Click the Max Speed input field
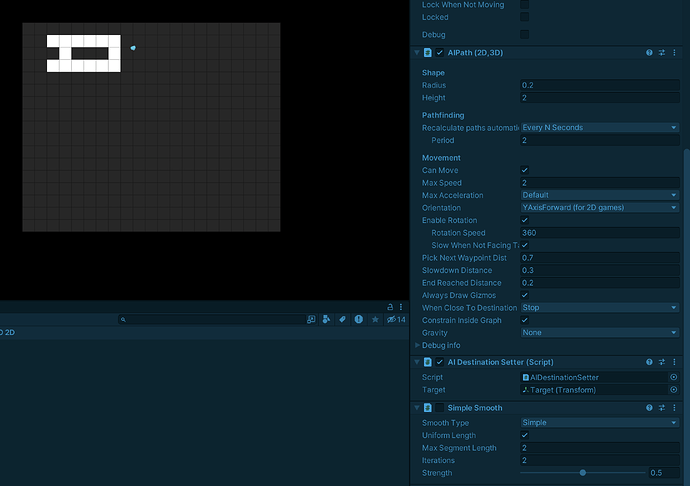Screen dimensions: 690x486 click(x=599, y=183)
